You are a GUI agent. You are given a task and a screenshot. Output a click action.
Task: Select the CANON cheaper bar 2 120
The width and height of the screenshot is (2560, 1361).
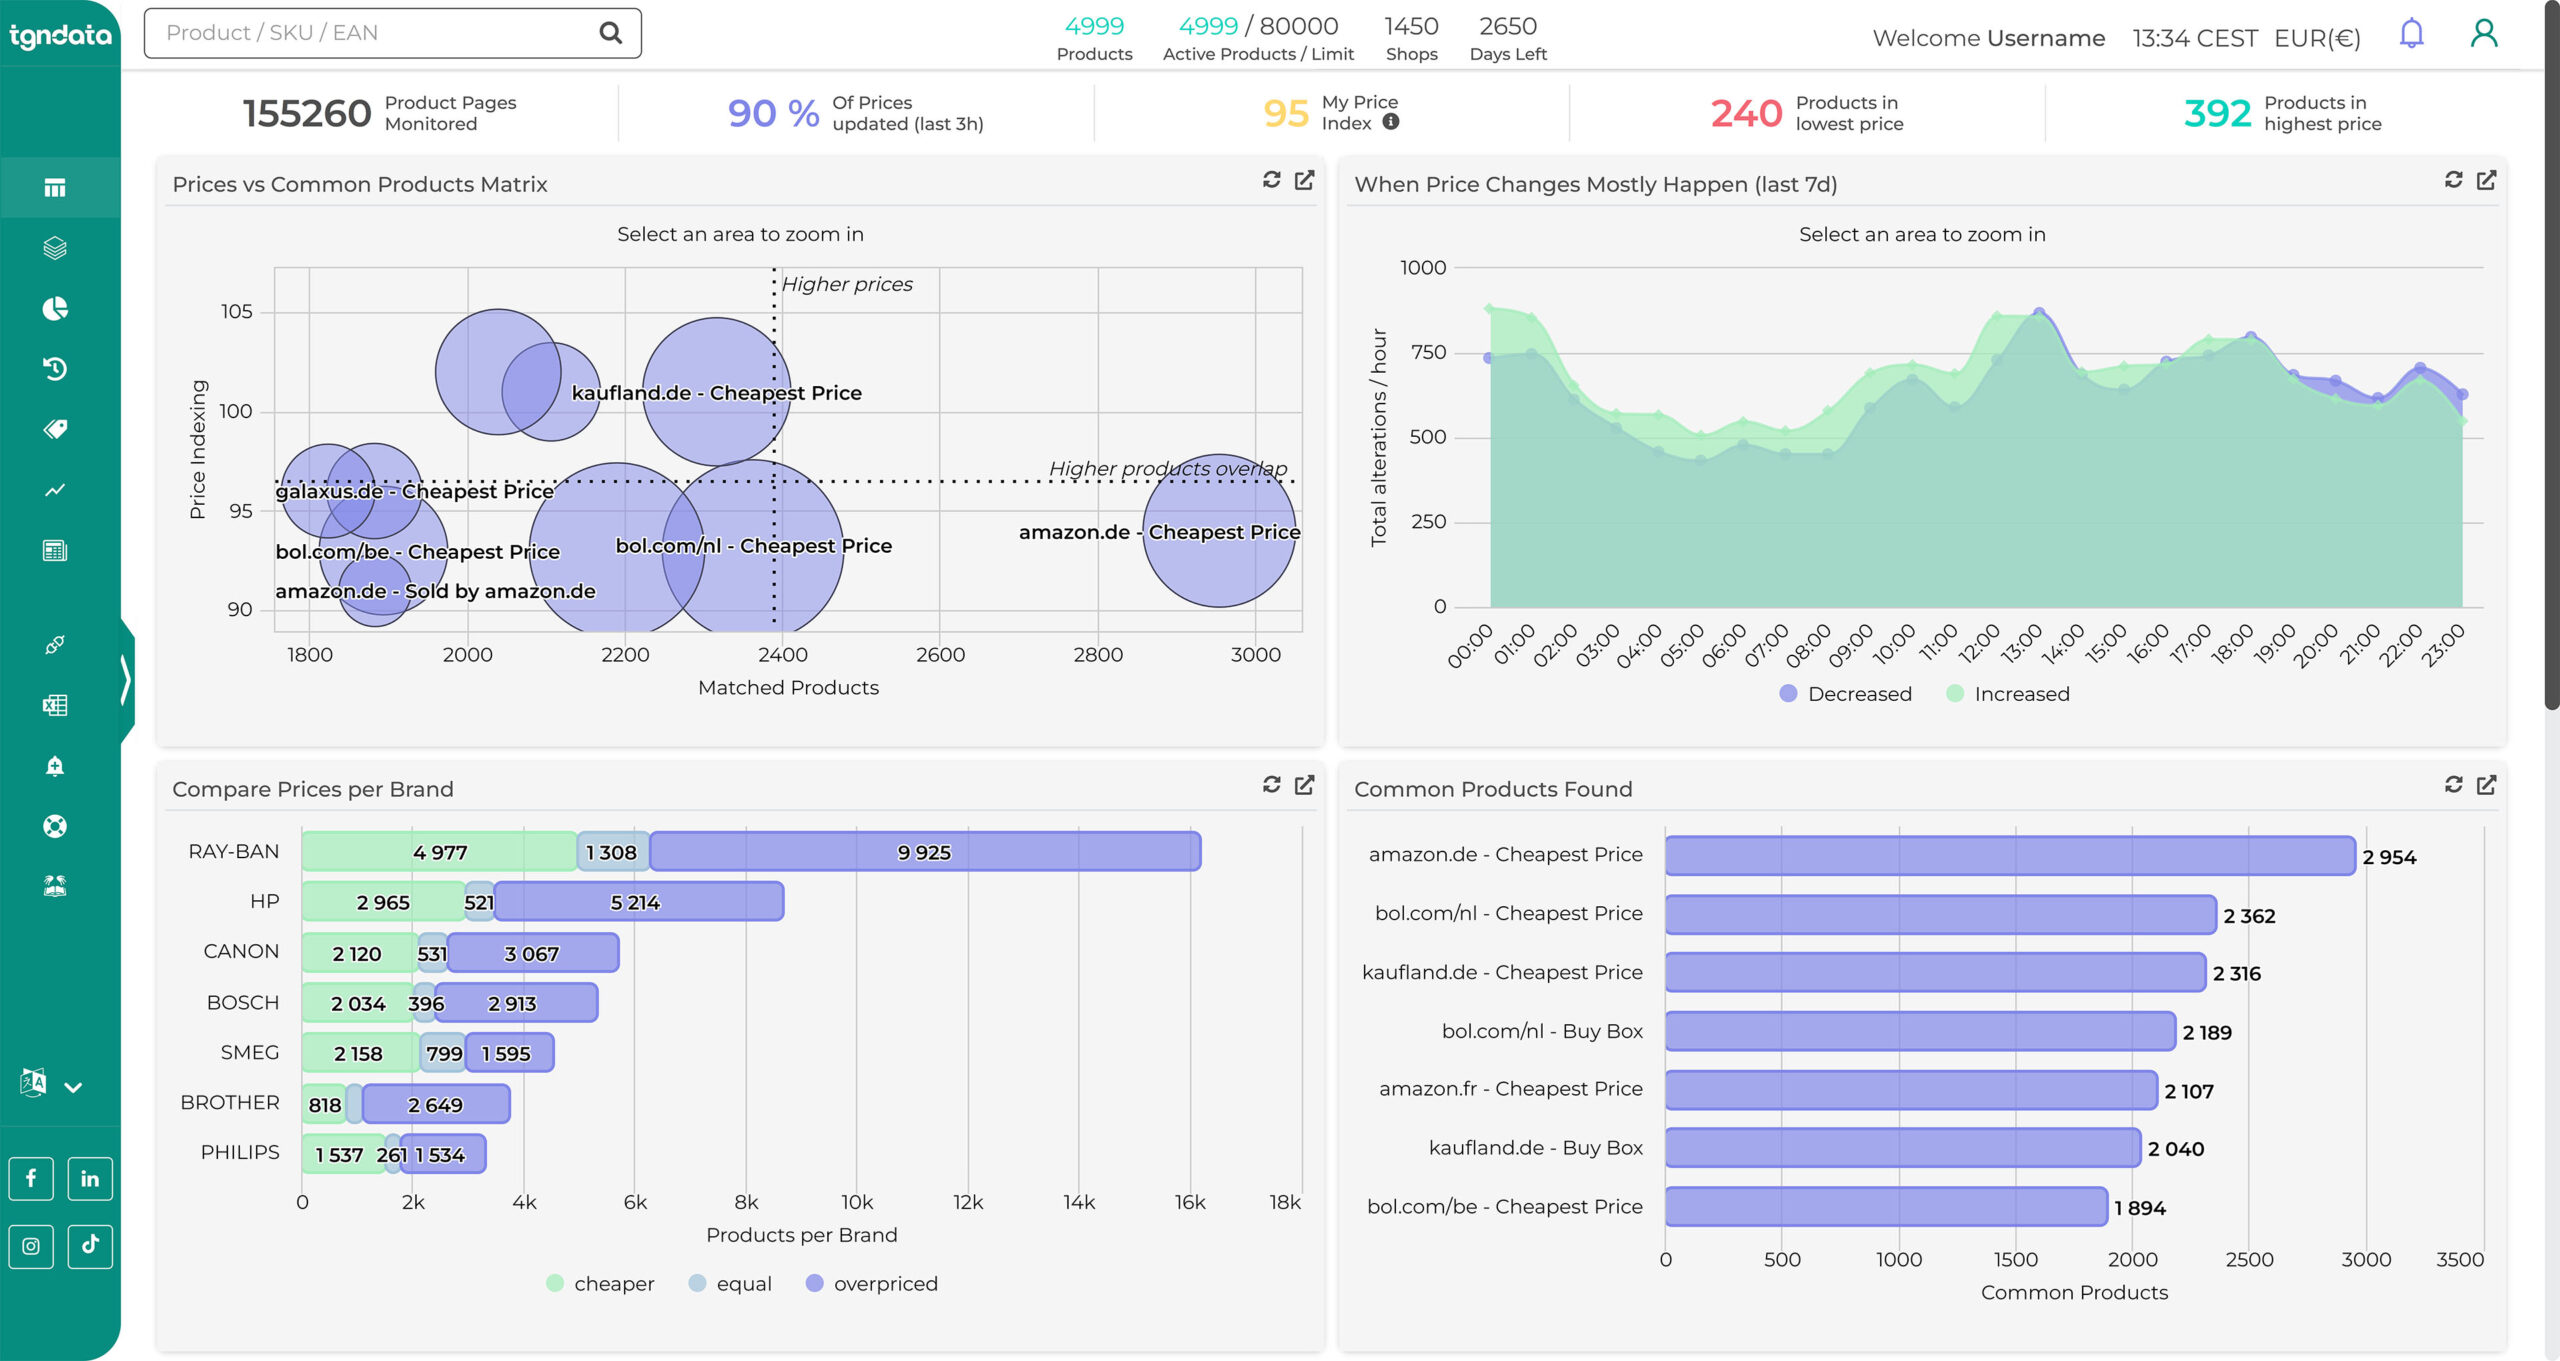click(x=360, y=953)
